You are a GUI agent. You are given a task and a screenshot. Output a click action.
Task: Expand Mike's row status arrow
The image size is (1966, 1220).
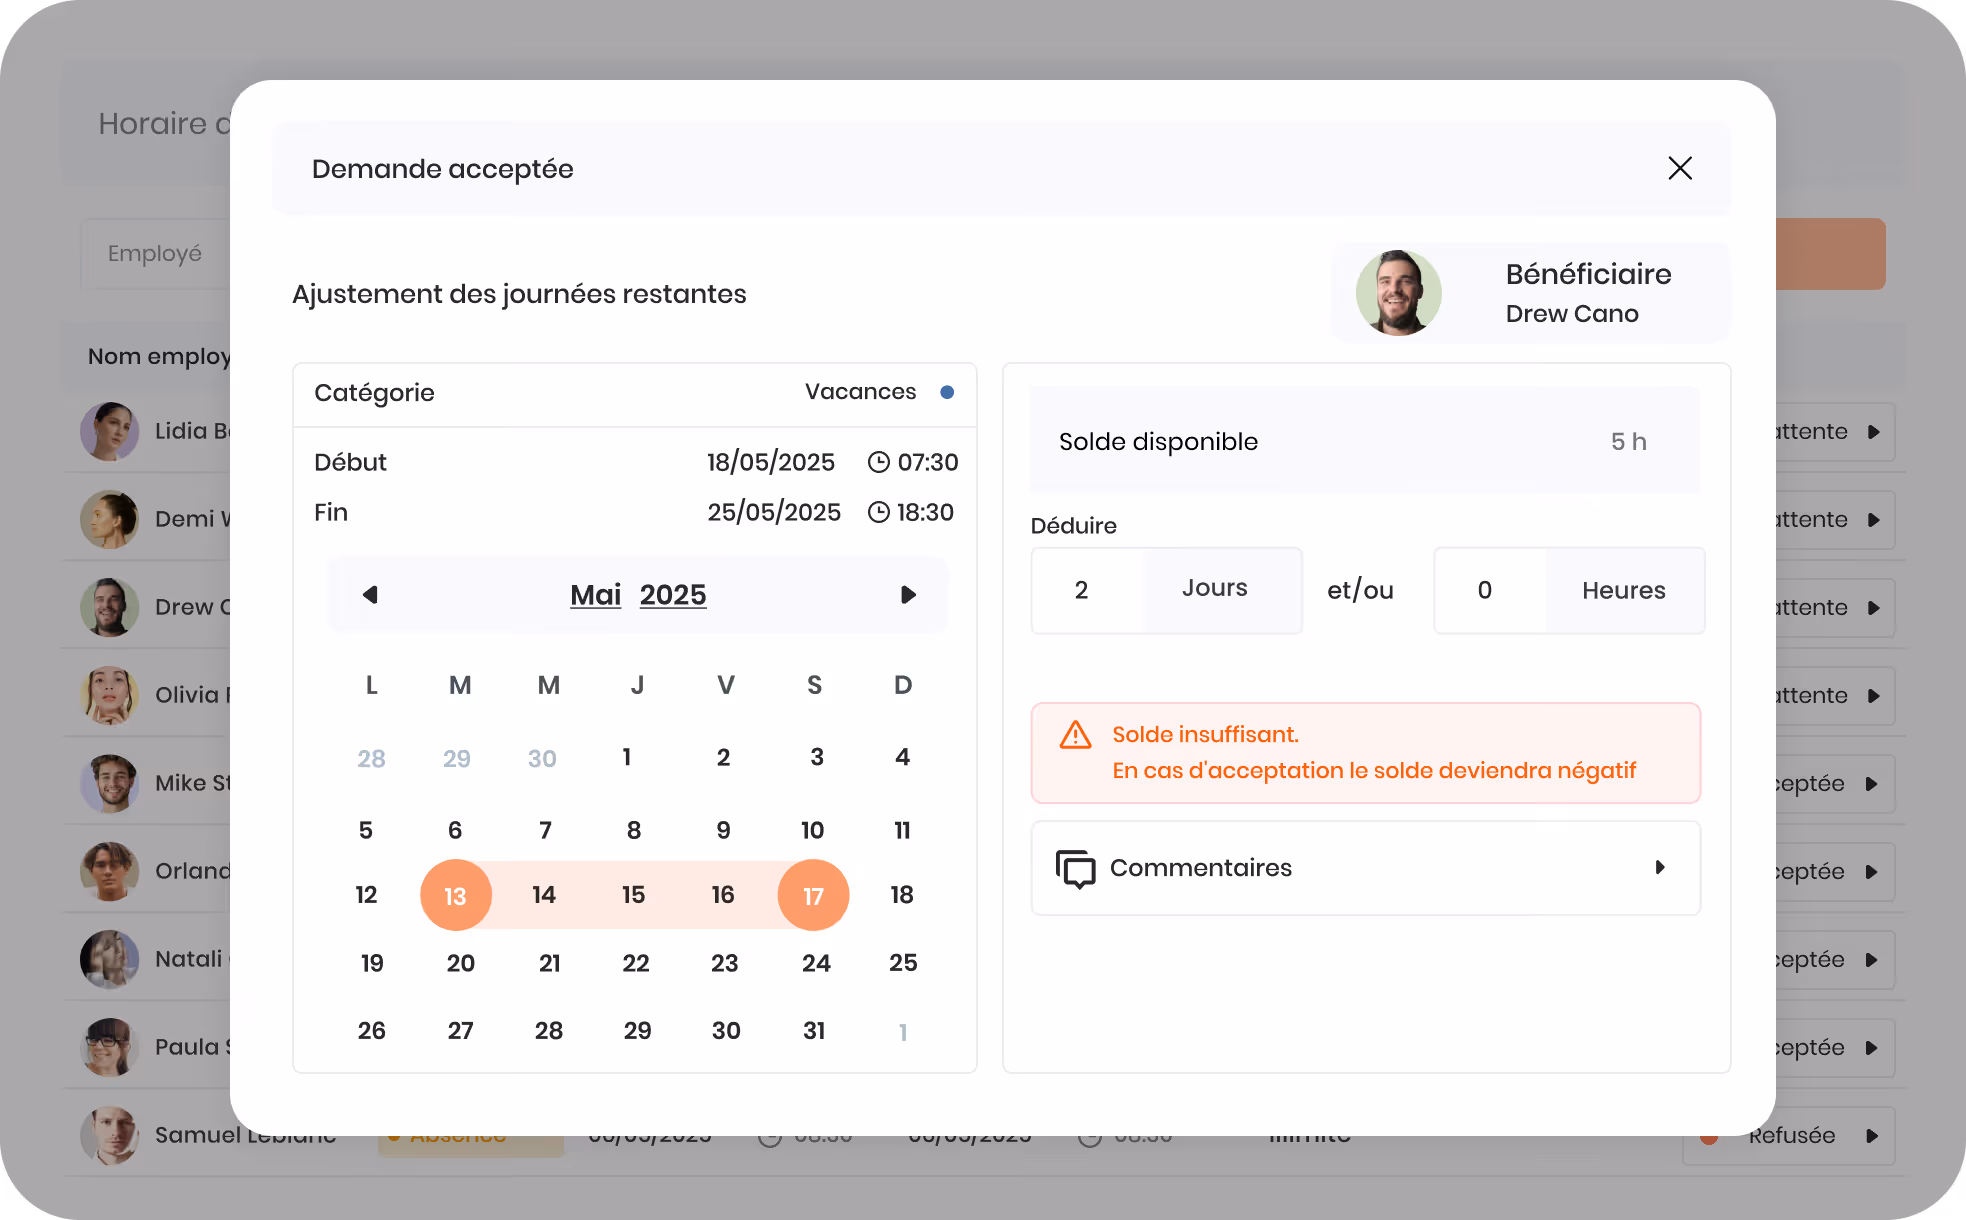1872,784
